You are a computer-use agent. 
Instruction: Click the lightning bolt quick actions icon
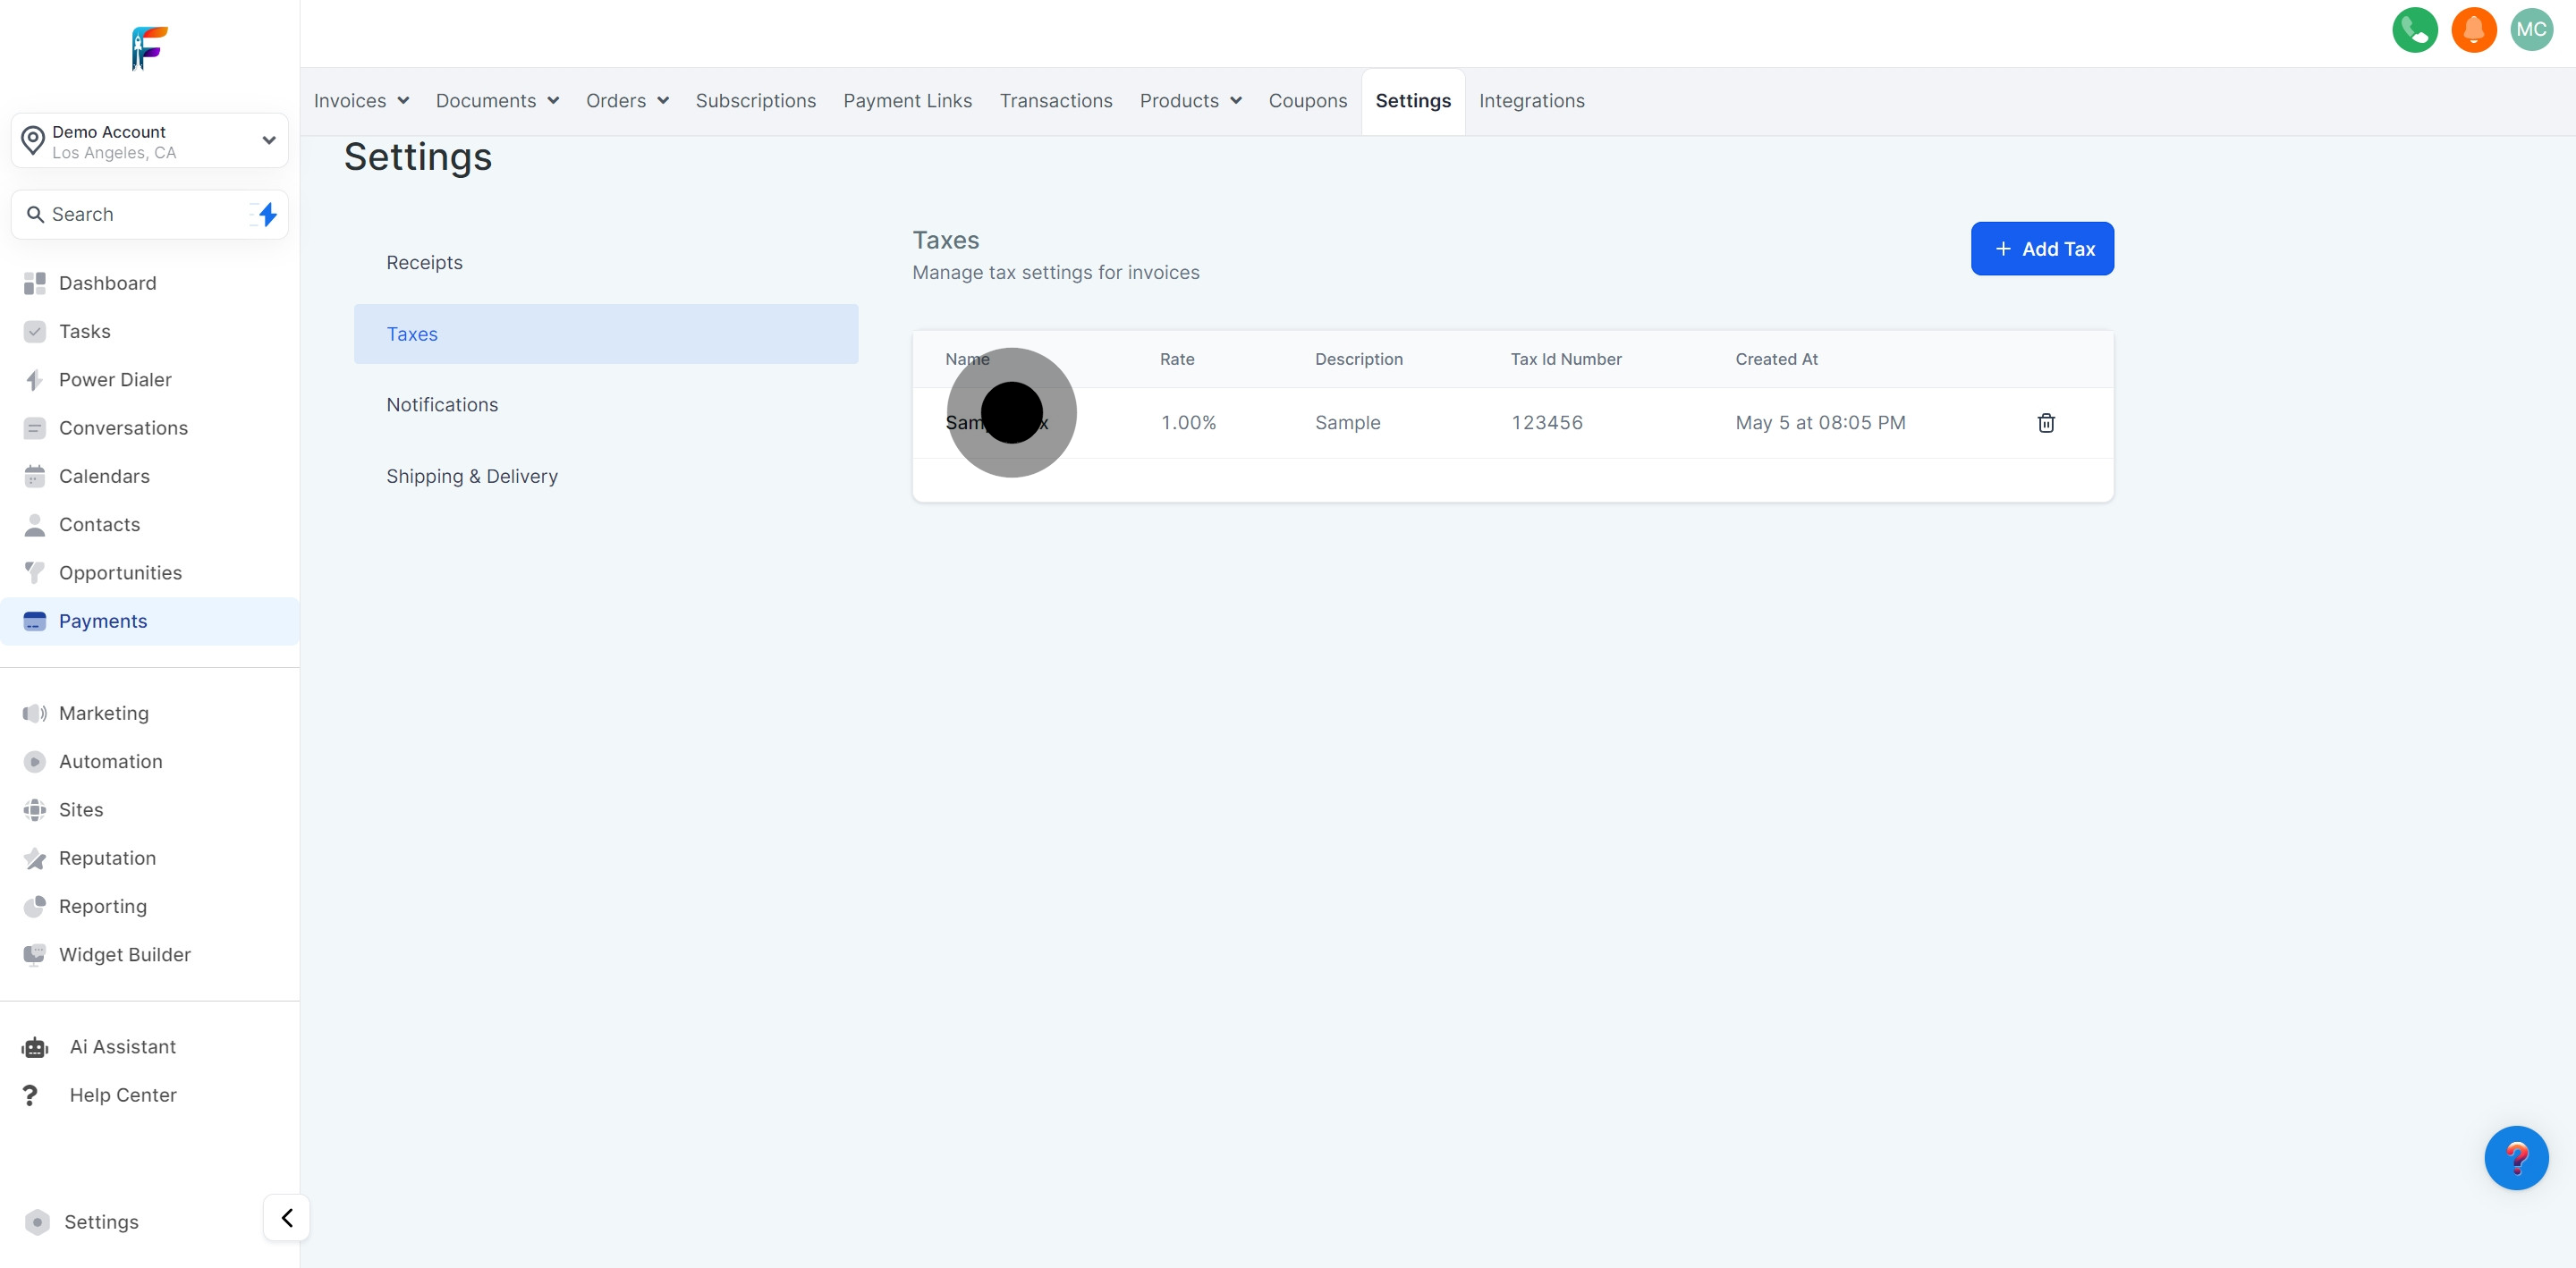coord(267,214)
